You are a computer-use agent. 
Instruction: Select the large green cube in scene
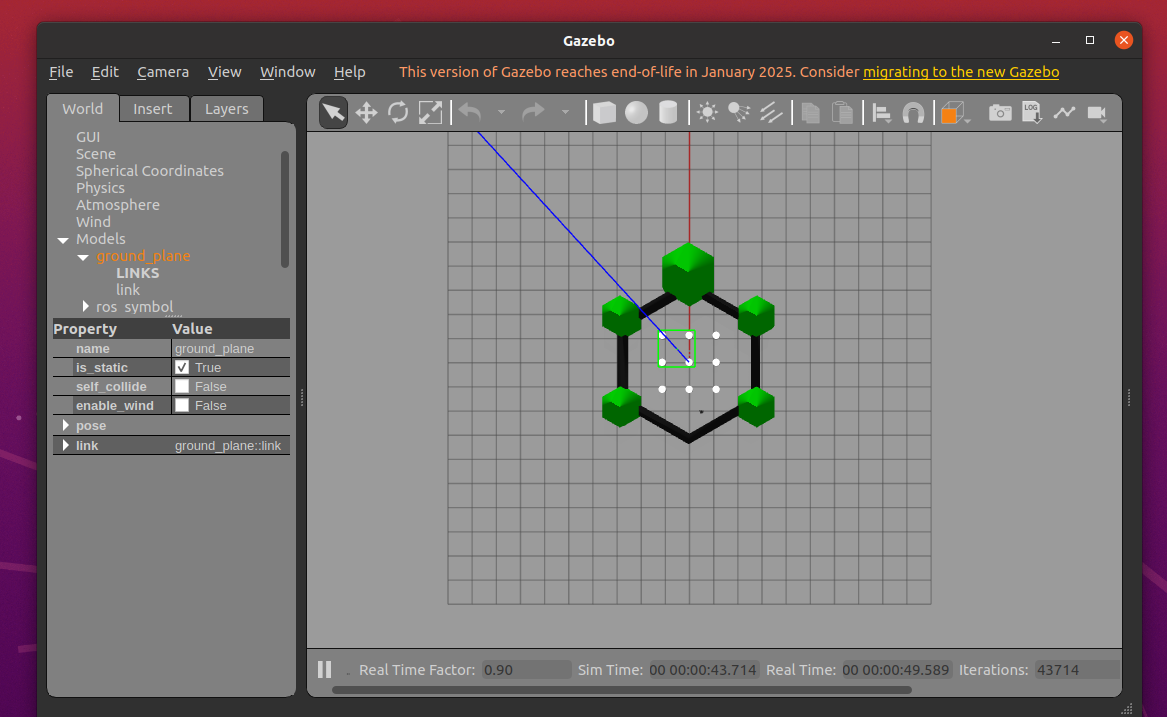pos(688,273)
